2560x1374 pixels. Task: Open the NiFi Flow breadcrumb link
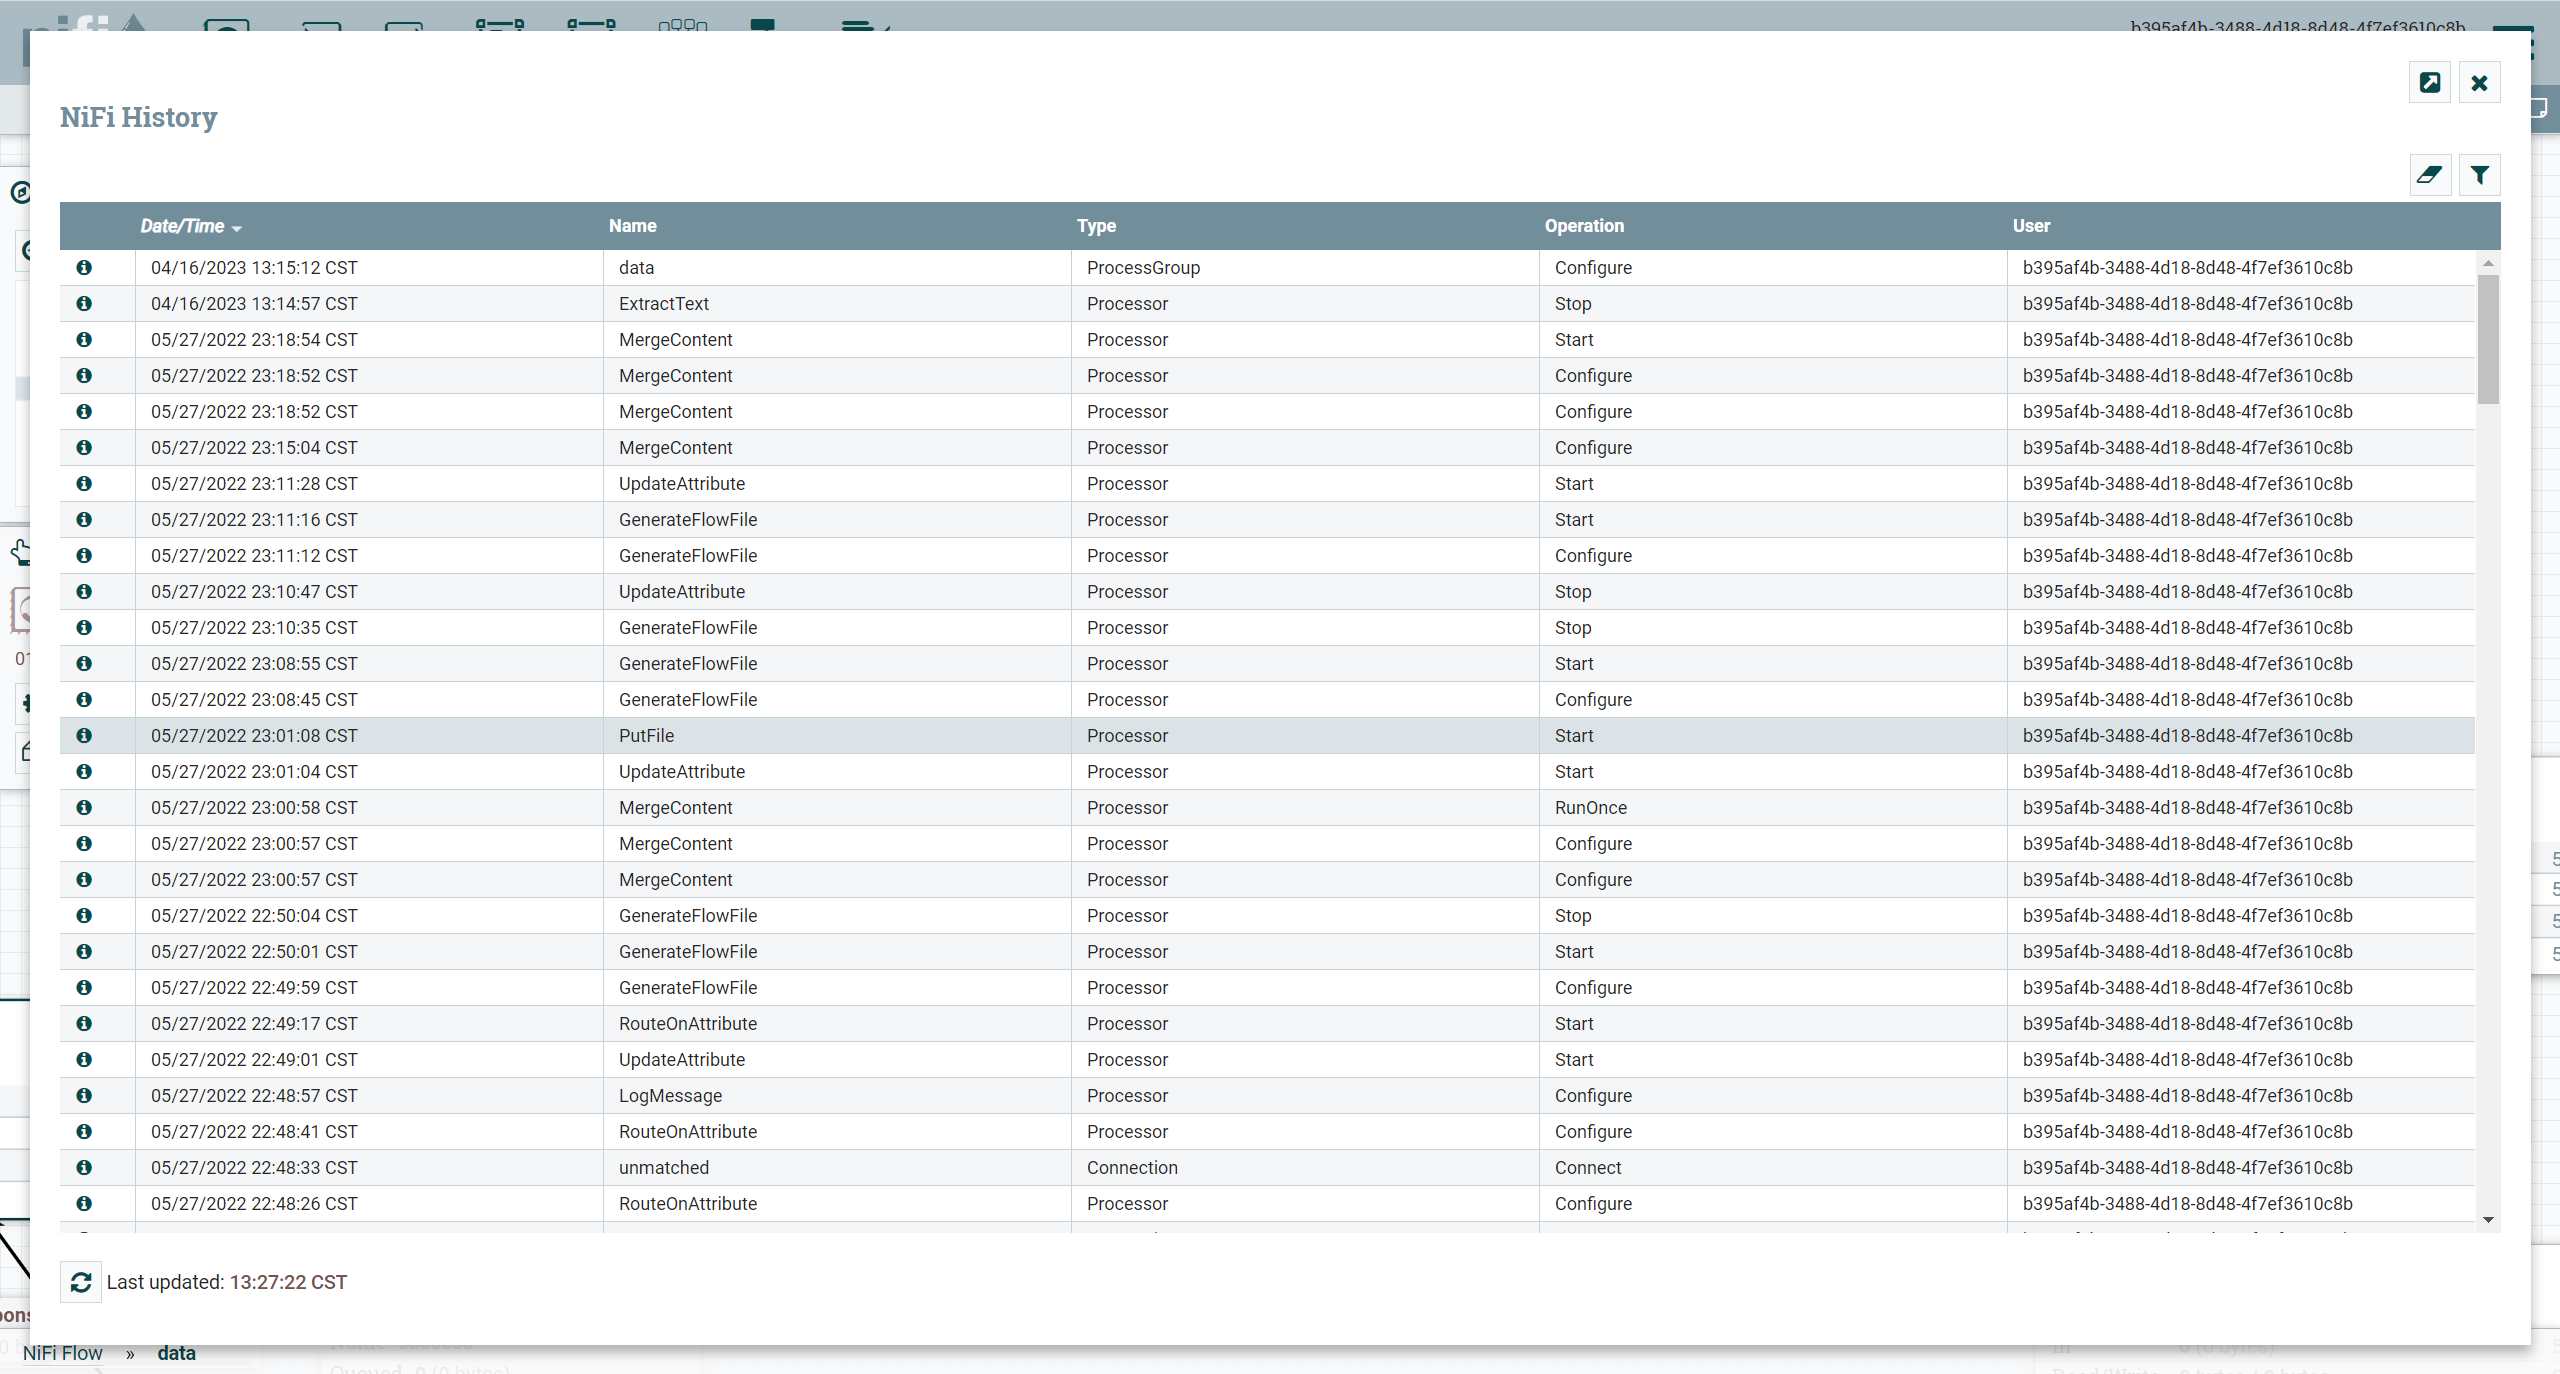[62, 1353]
